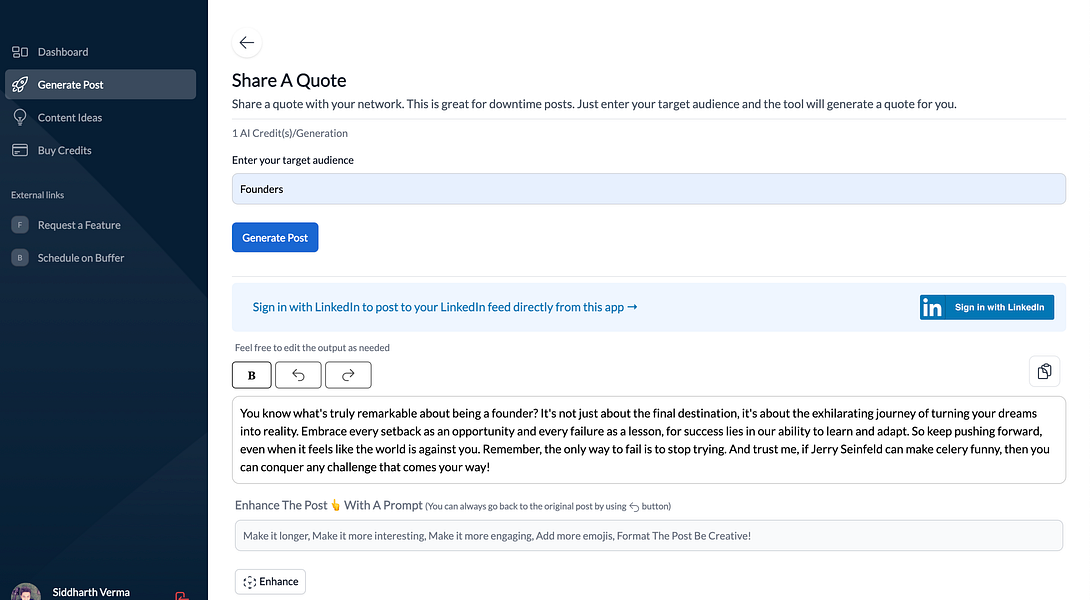Viewport: 1090px width, 600px height.
Task: Click the blue Generate Post button
Action: click(x=275, y=237)
